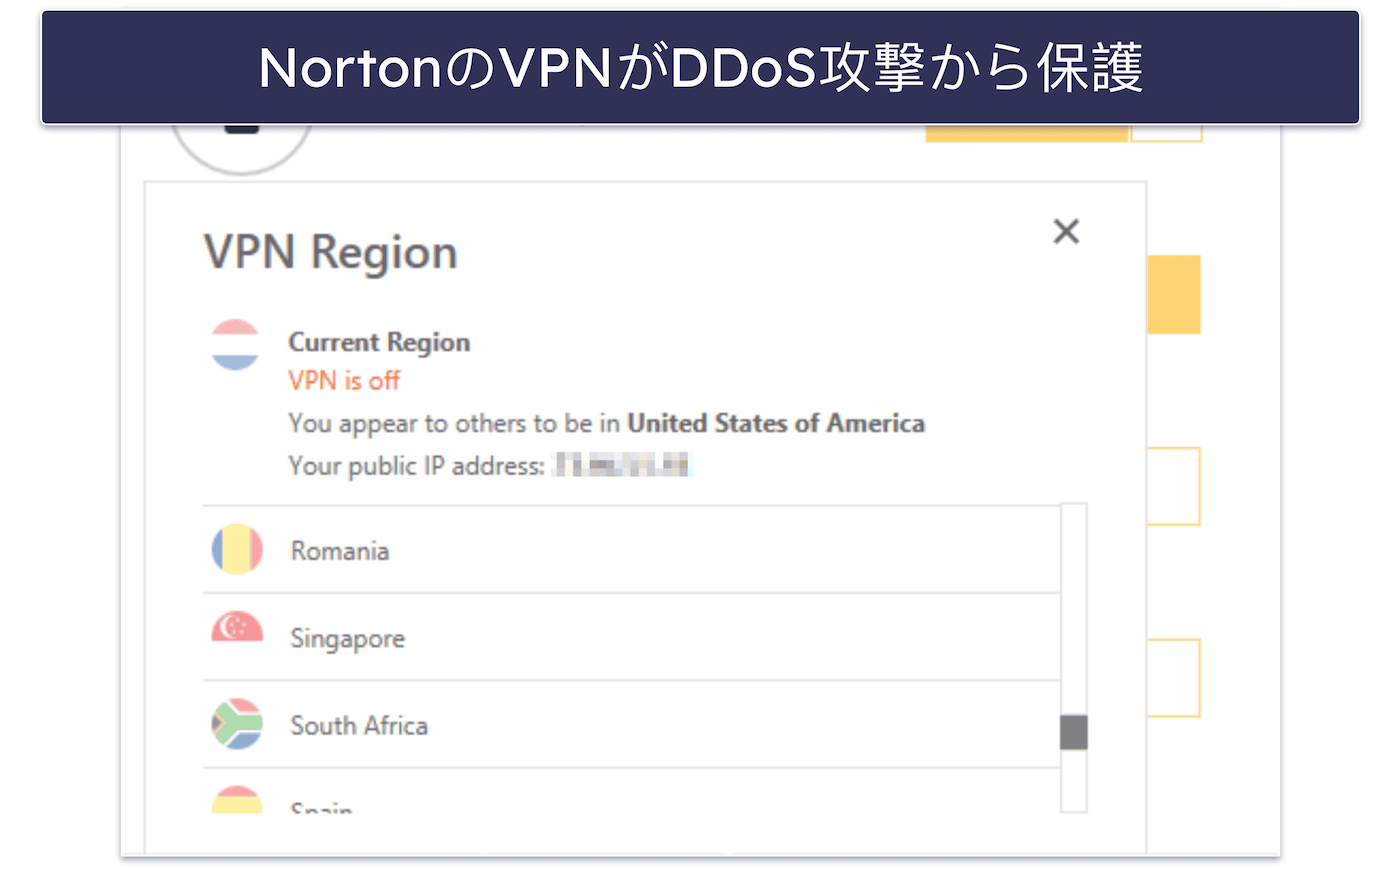
Task: Click the 'VPN Region' heading
Action: tap(331, 252)
